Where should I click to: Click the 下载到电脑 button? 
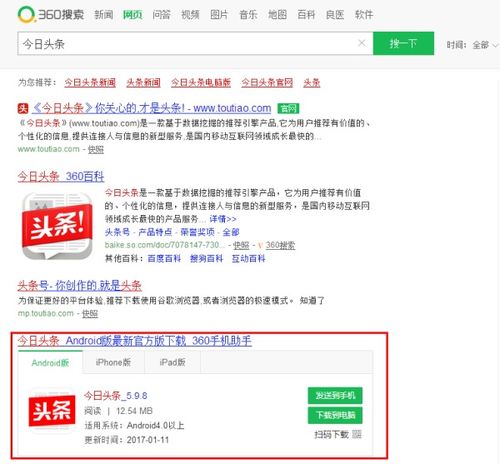tap(335, 415)
